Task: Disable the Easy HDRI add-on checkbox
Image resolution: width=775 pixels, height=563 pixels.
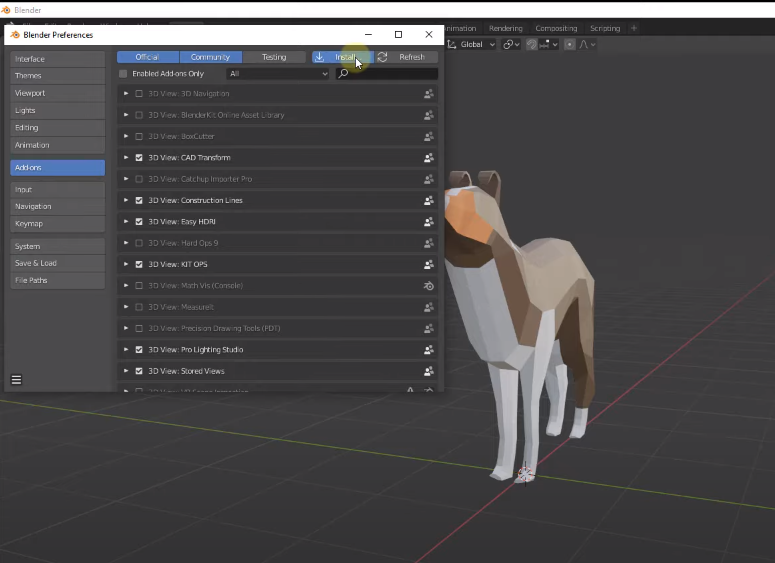Action: click(x=139, y=221)
